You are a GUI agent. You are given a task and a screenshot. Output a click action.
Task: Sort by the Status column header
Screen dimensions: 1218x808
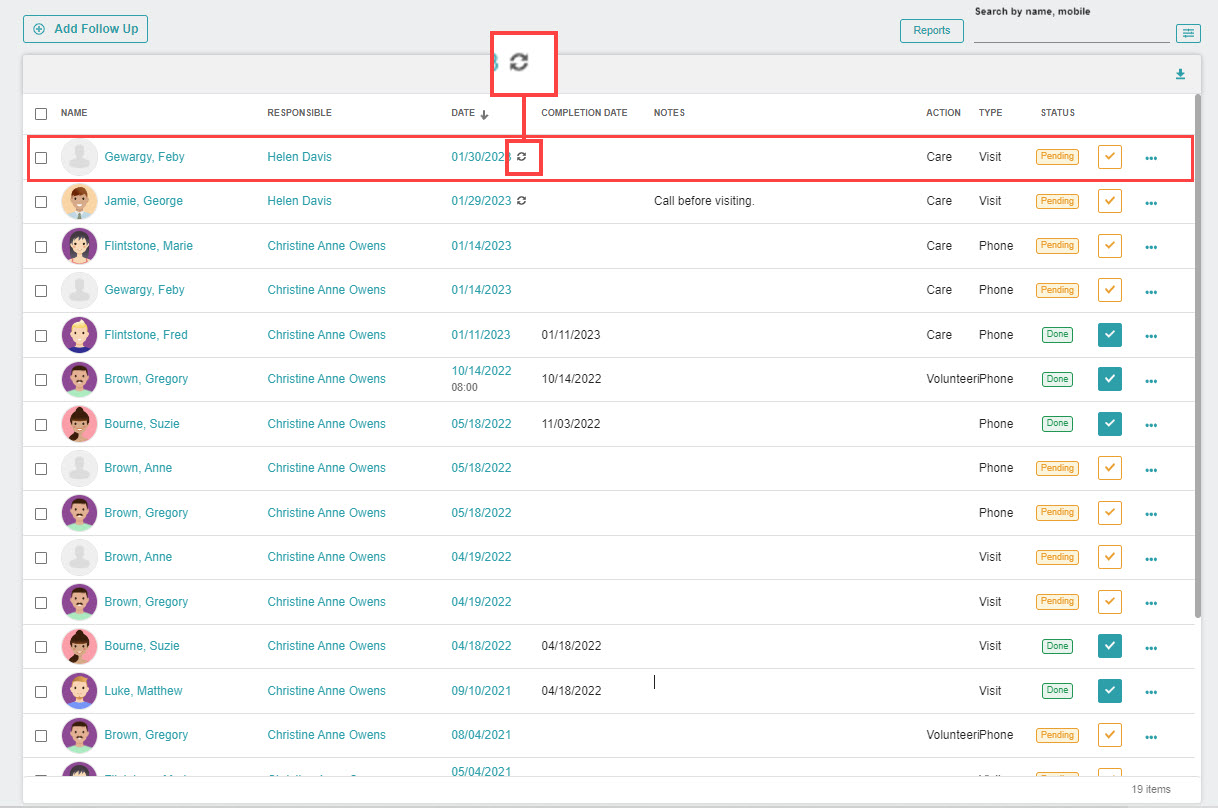coord(1057,113)
